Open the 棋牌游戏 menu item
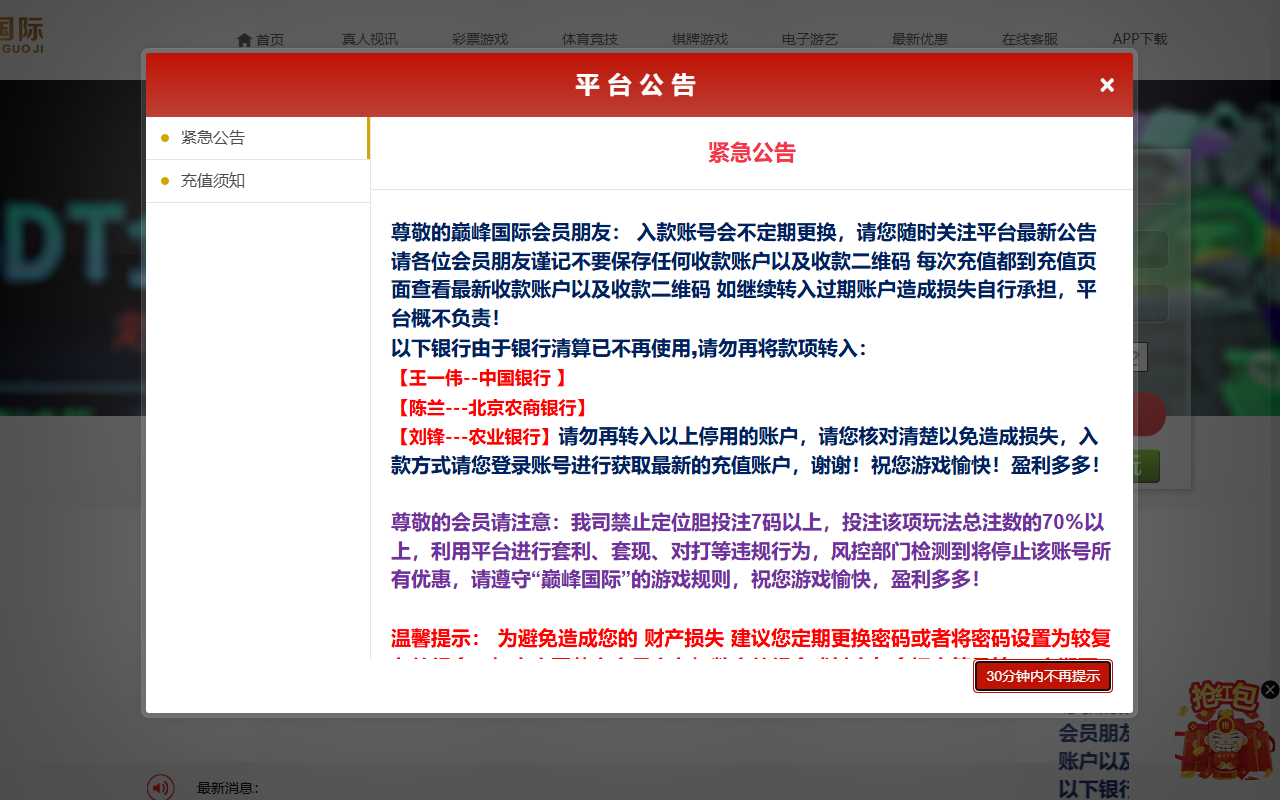 (700, 40)
